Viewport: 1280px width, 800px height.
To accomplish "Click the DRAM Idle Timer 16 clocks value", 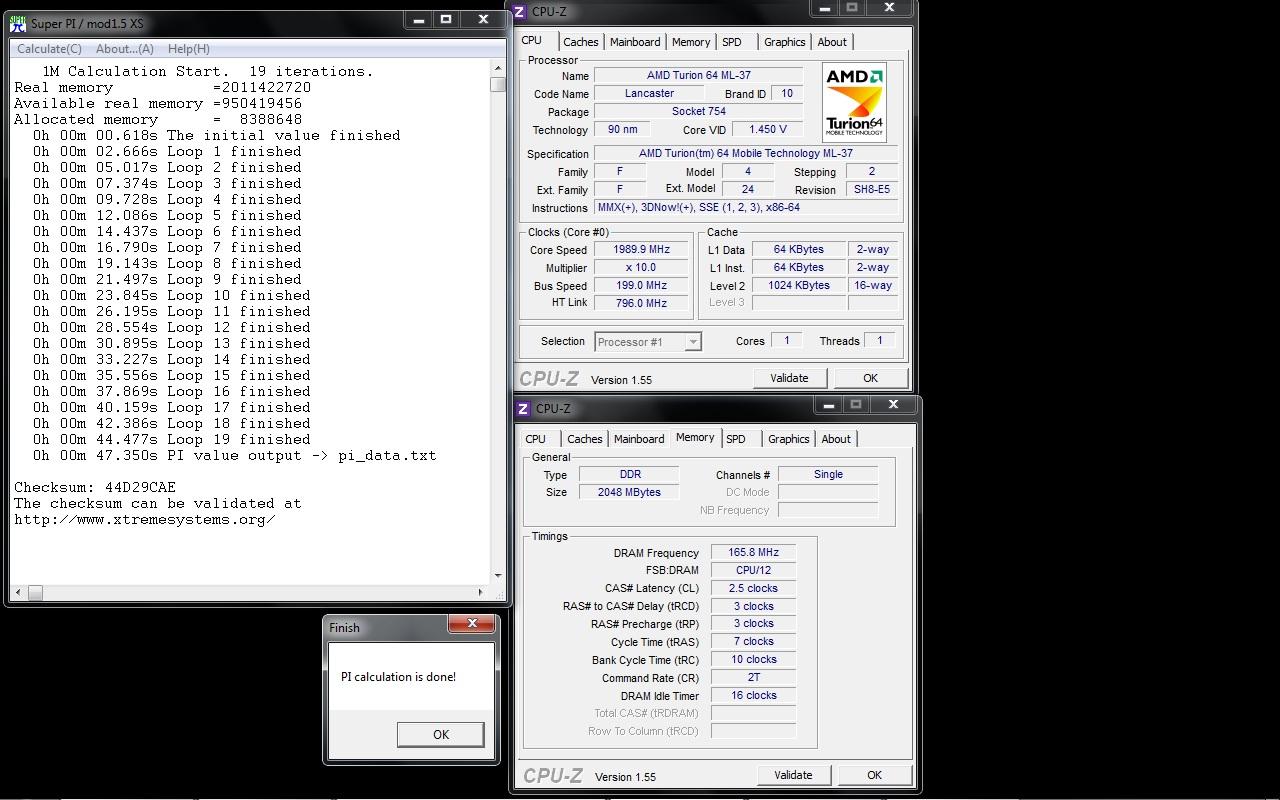I will (x=753, y=695).
